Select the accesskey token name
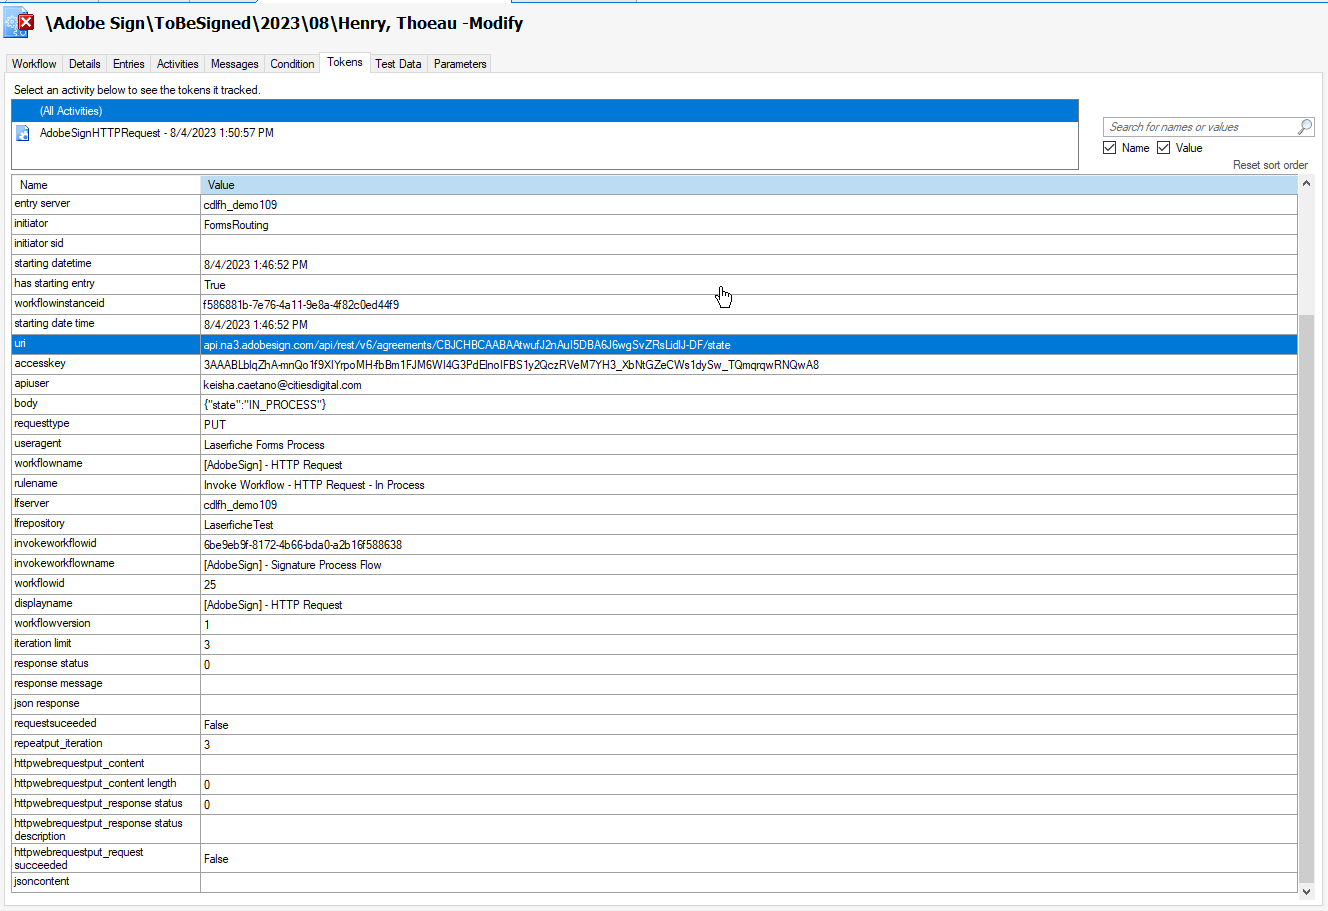This screenshot has height=911, width=1328. coord(40,364)
